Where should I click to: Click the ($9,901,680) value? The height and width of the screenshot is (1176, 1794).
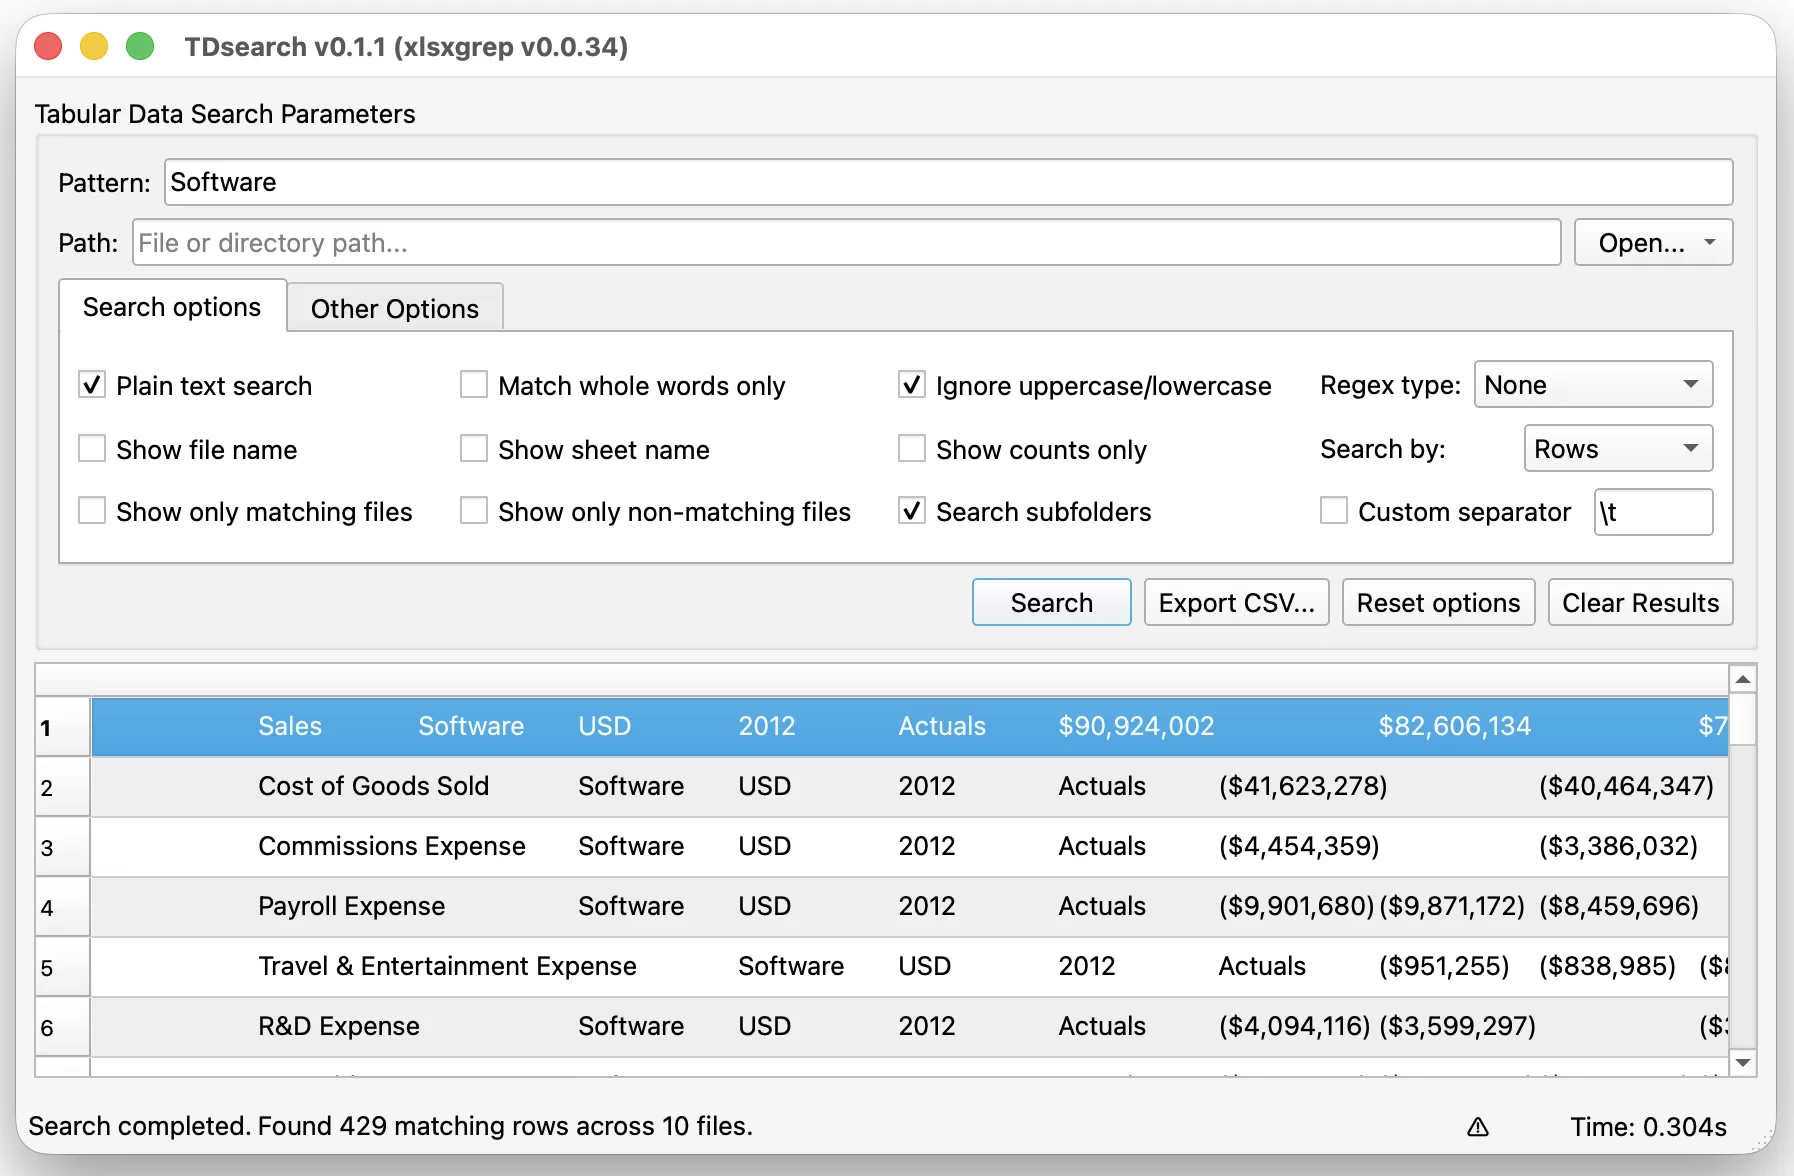coord(1296,906)
